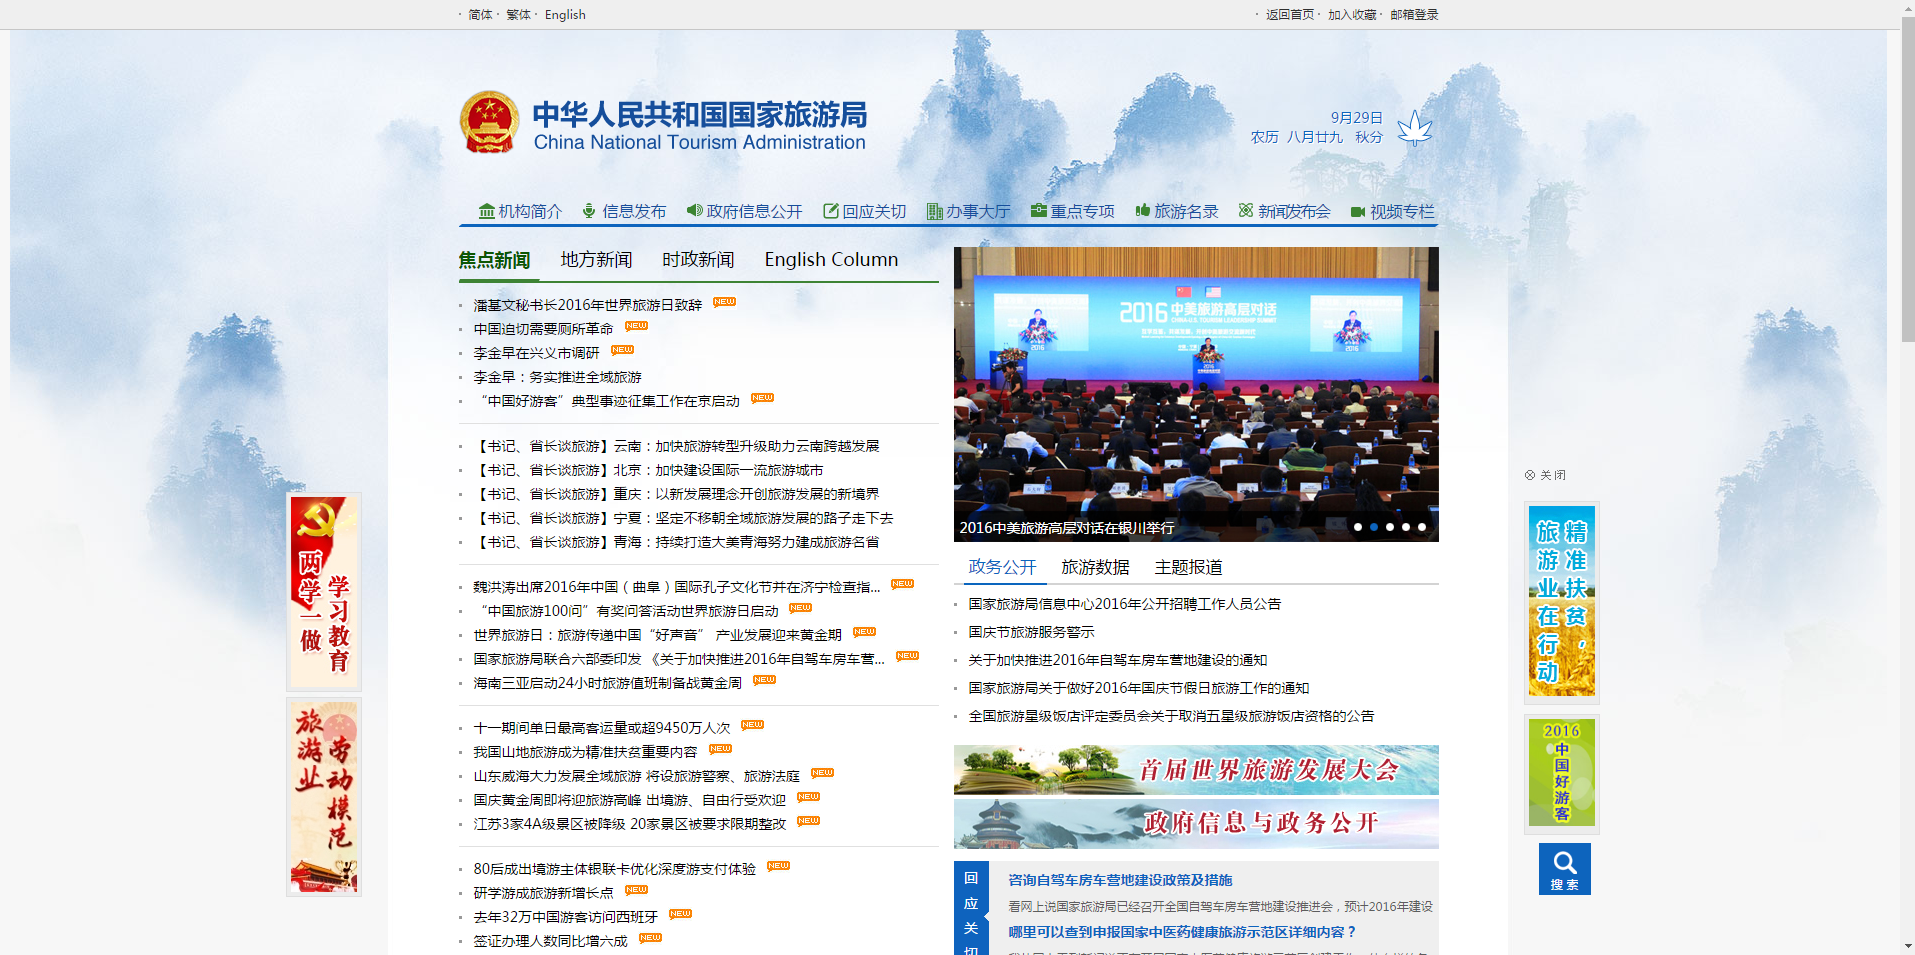Open the 国庆节旅游服务警示 notice link

1031,632
